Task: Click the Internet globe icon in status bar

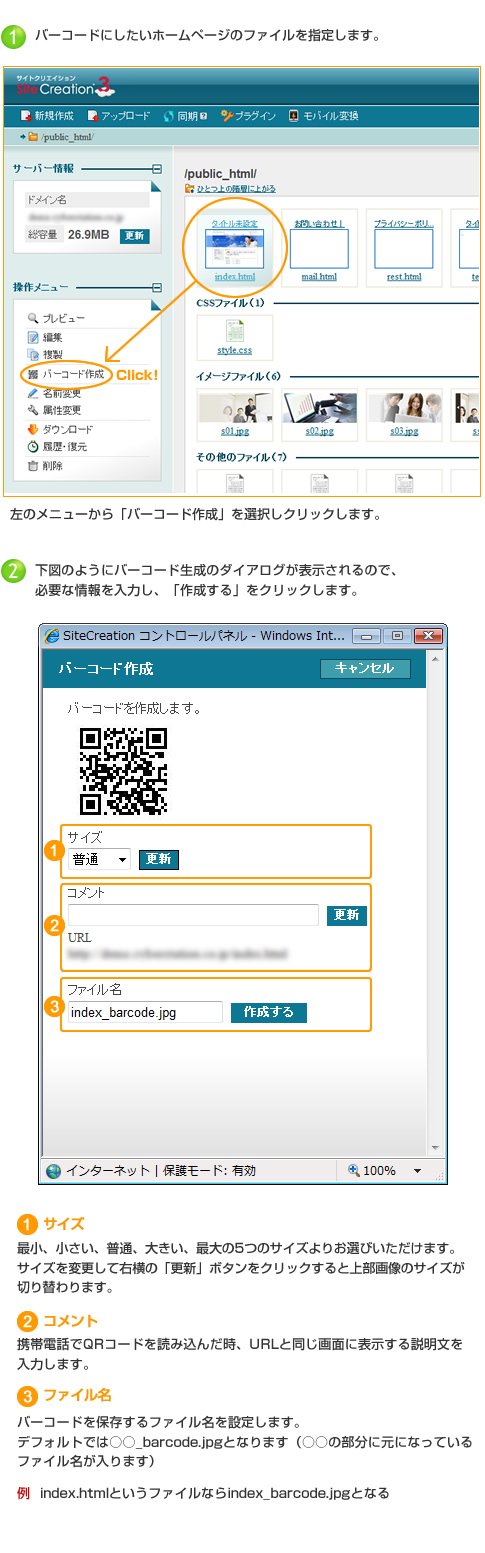Action: pos(54,1170)
